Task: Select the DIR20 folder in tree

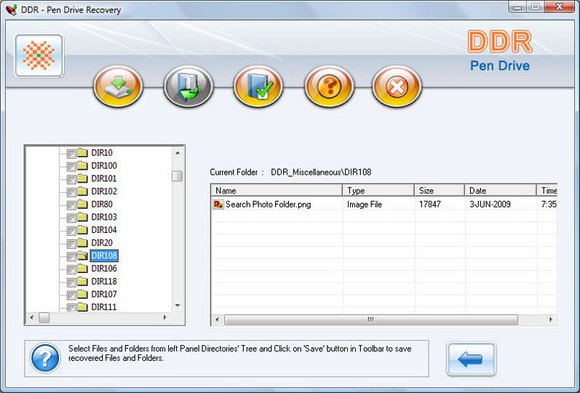Action: tap(102, 243)
